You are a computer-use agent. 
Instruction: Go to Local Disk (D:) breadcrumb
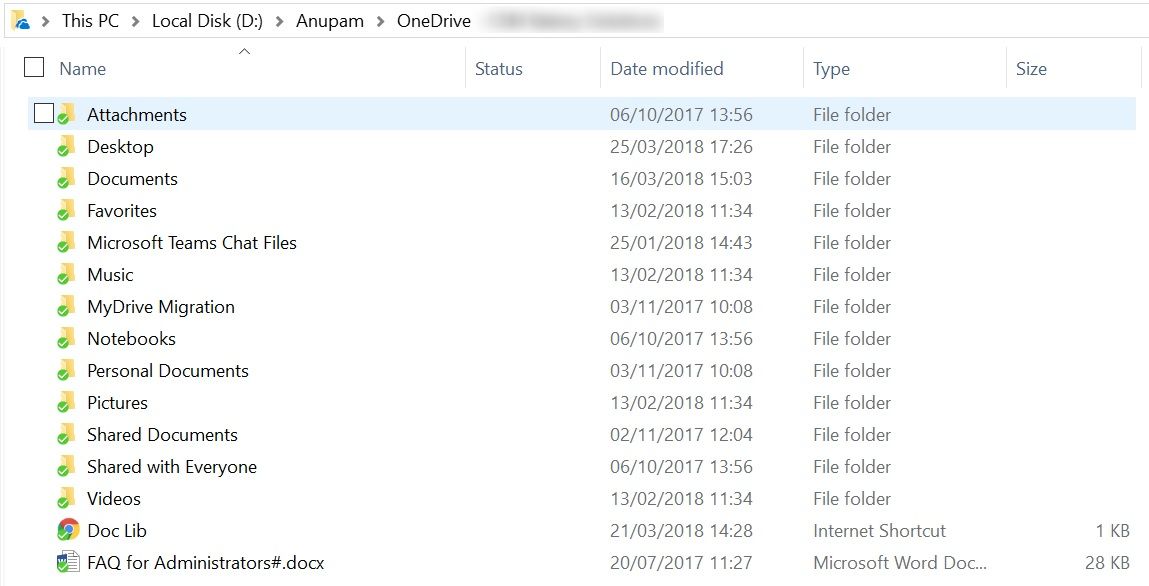(207, 21)
